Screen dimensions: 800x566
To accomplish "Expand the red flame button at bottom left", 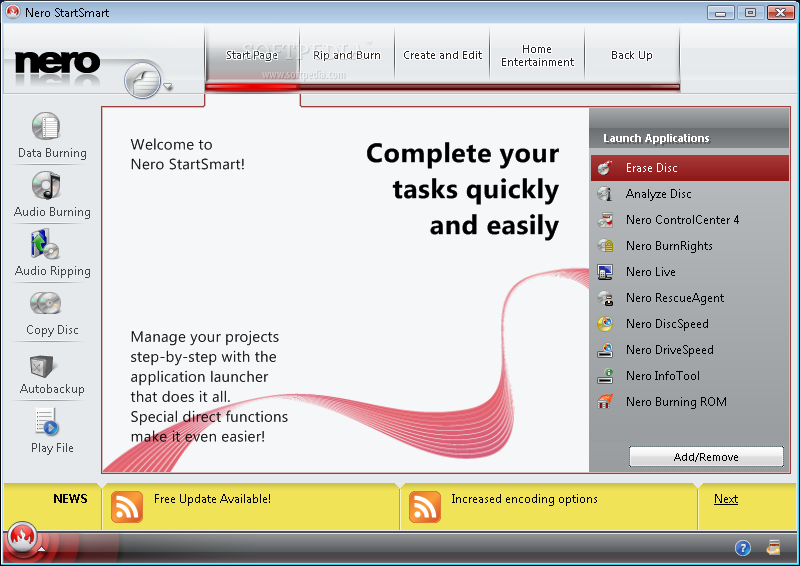I will pos(22,539).
